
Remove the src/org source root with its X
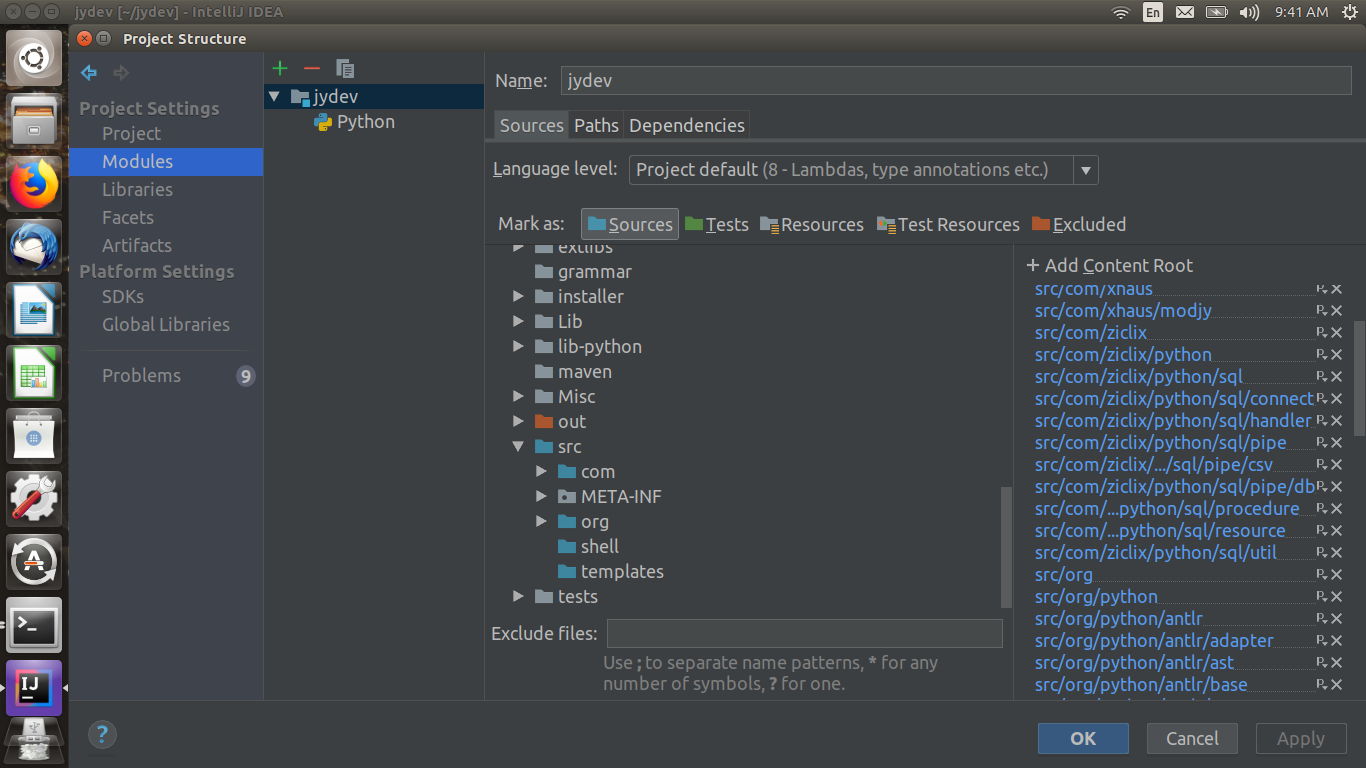coord(1337,574)
